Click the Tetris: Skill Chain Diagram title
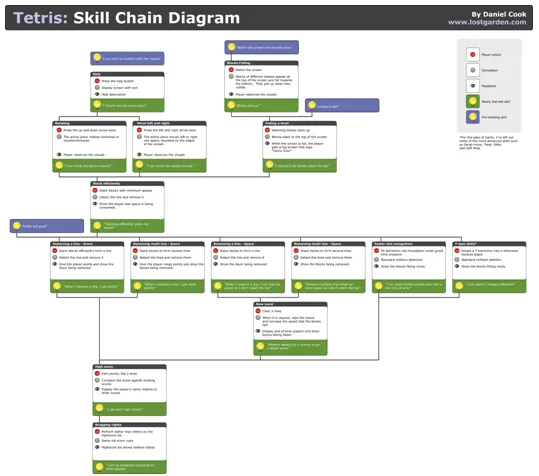The width and height of the screenshot is (539, 476). [126, 18]
